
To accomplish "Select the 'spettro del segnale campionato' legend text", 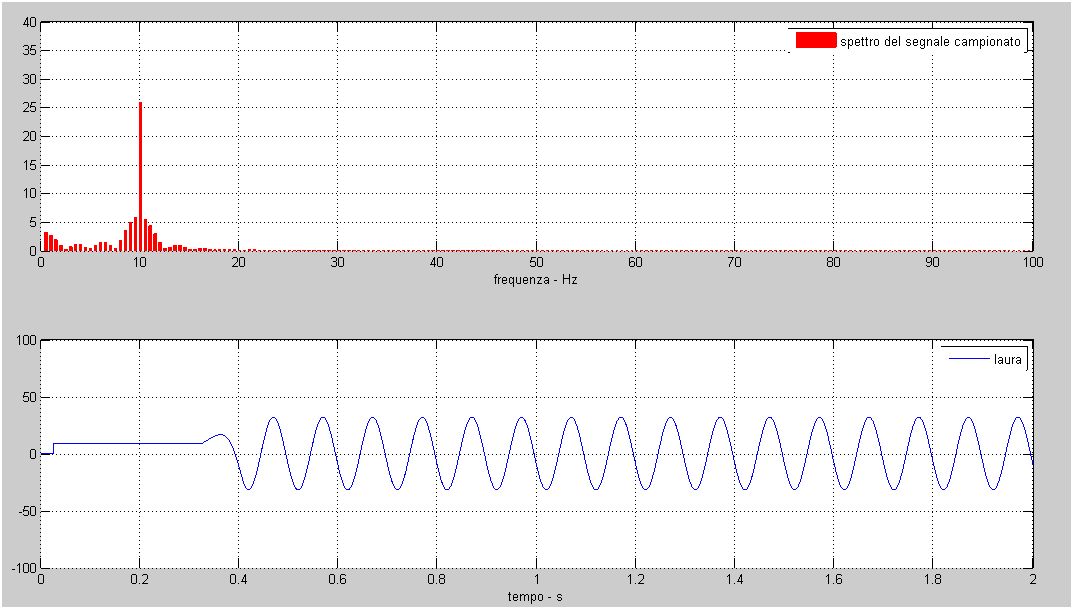I will click(x=931, y=42).
